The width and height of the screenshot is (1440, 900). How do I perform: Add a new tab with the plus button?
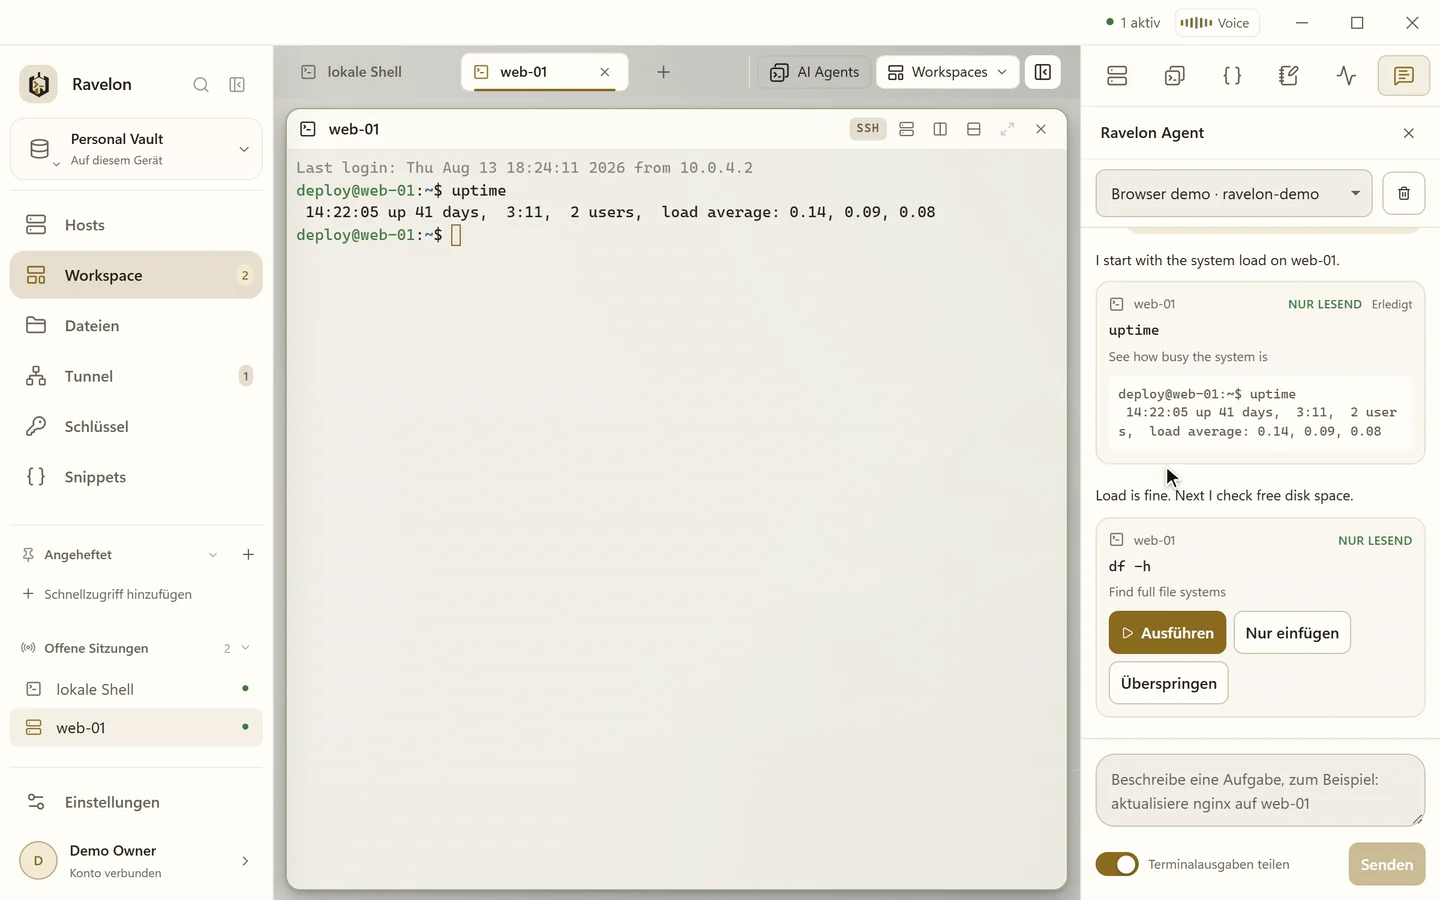[663, 72]
